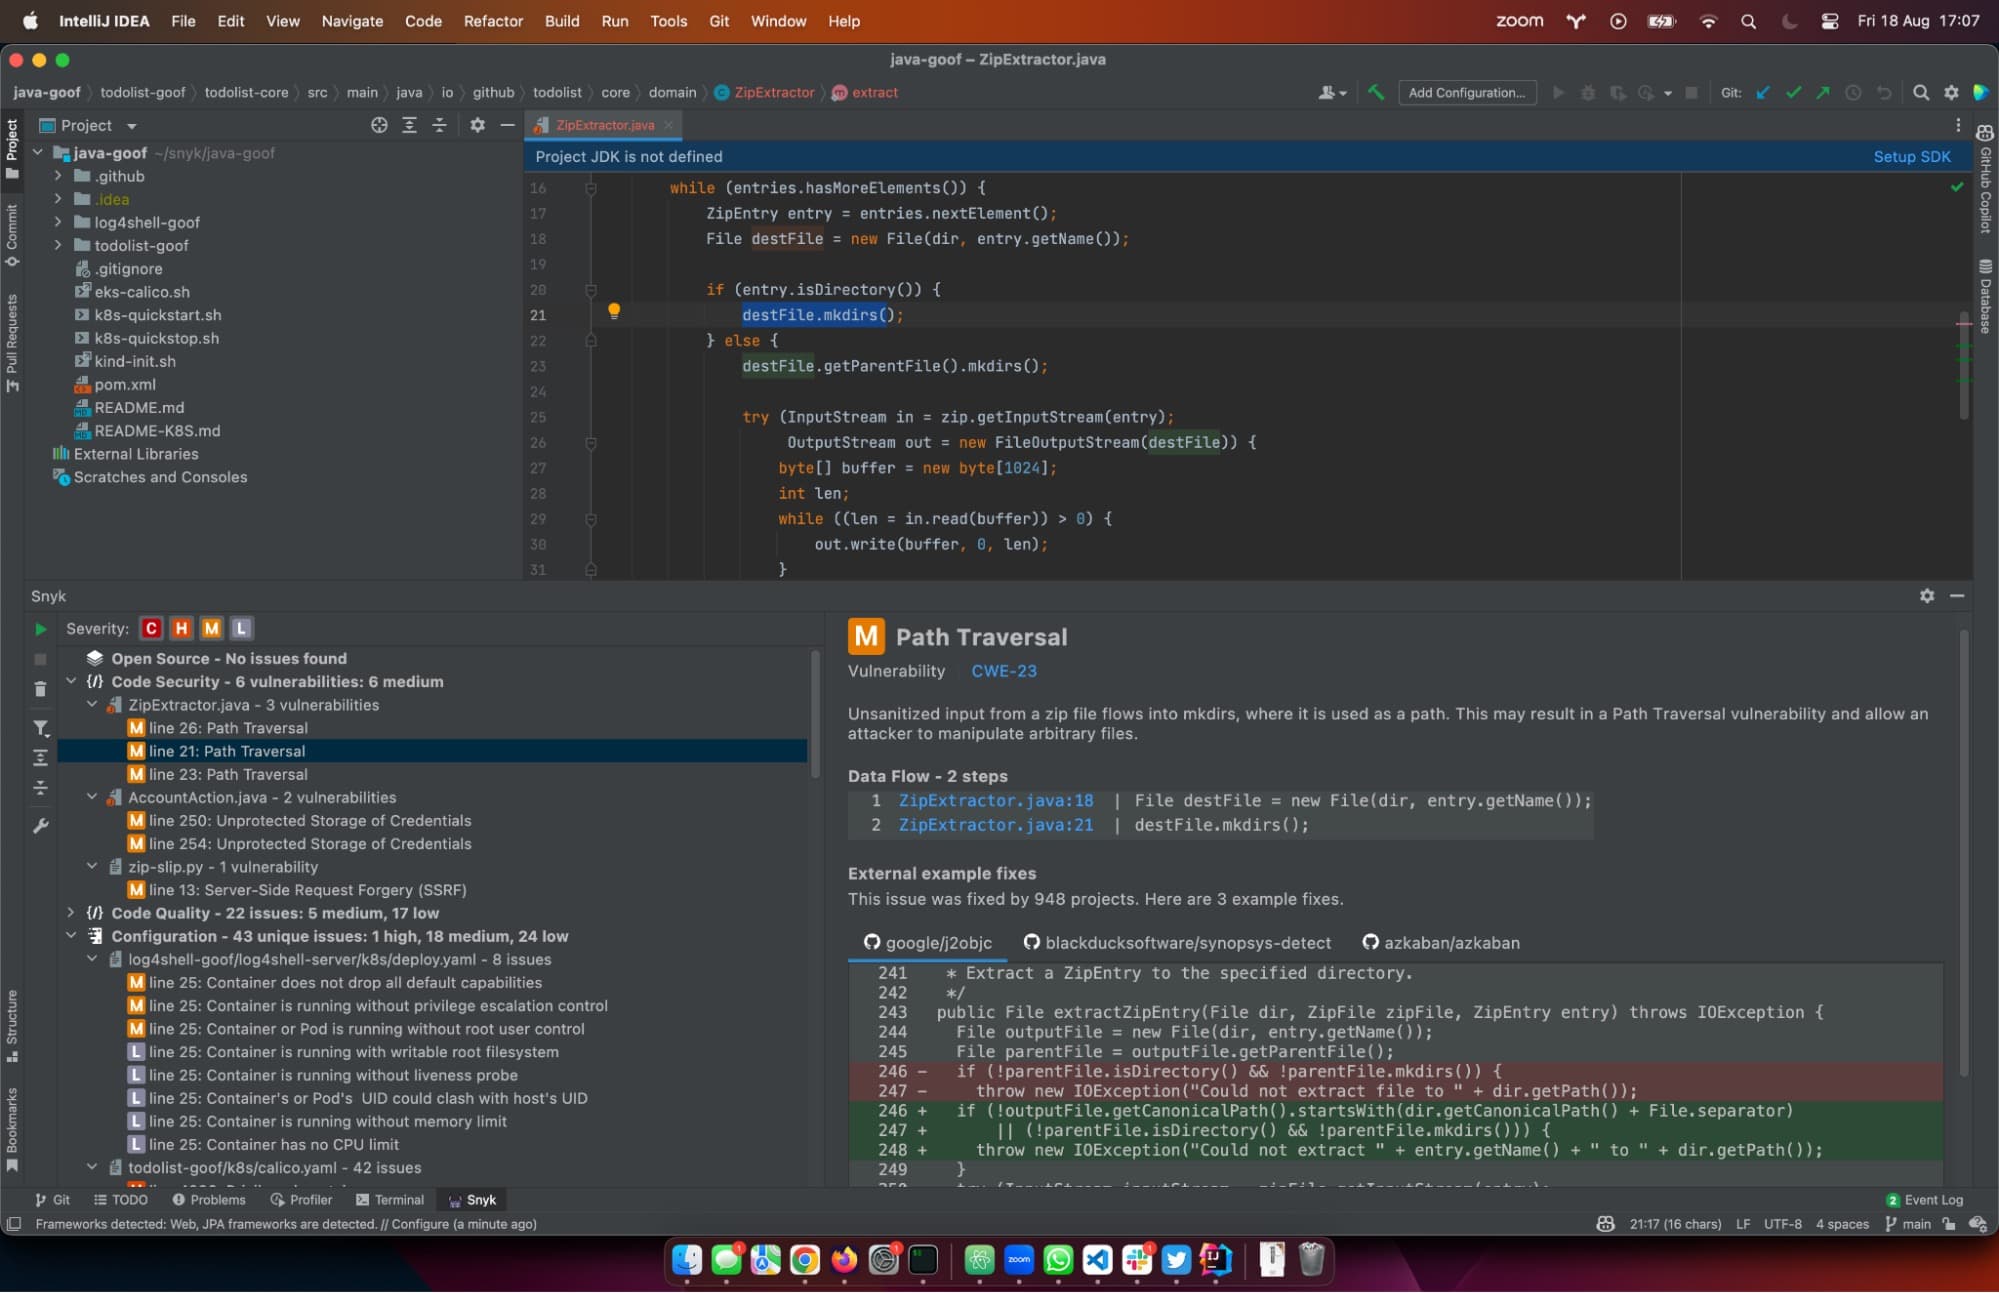Toggle the Structure tool window stripe button
1999x1293 pixels.
coord(12,1025)
